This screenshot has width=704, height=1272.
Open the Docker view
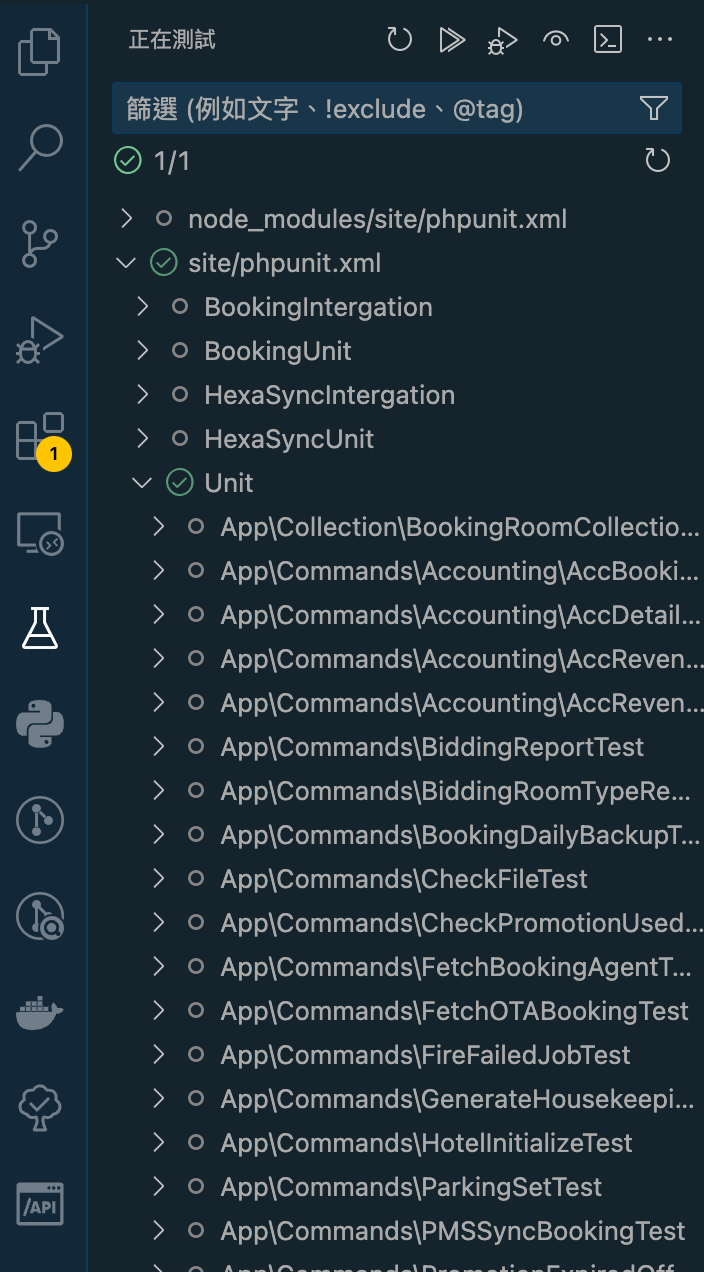[x=40, y=1012]
